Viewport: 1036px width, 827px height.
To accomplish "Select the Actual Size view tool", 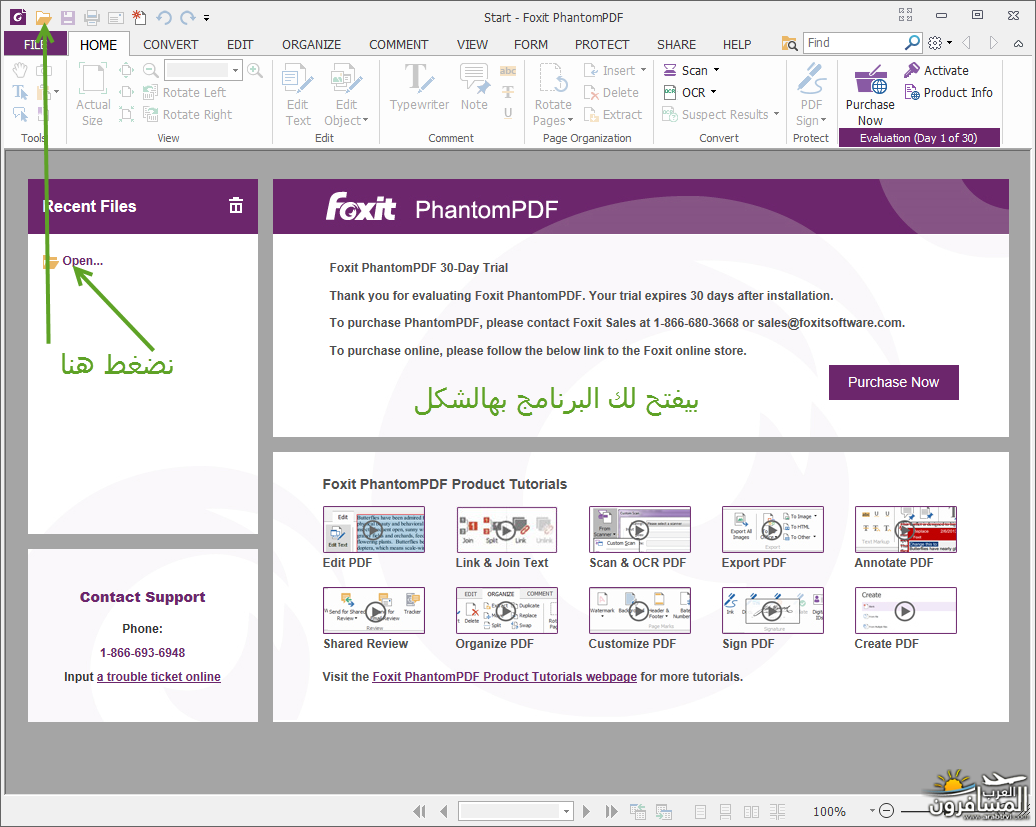I will coord(92,94).
